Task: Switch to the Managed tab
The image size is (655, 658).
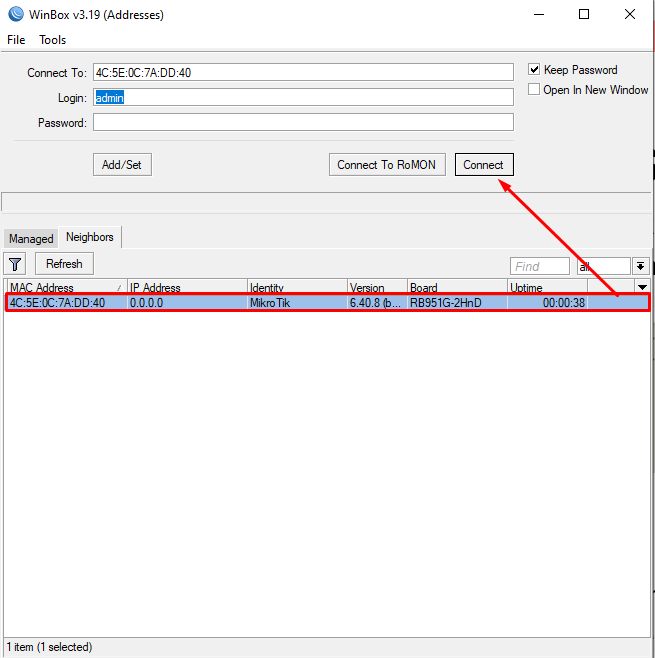Action: [31, 239]
